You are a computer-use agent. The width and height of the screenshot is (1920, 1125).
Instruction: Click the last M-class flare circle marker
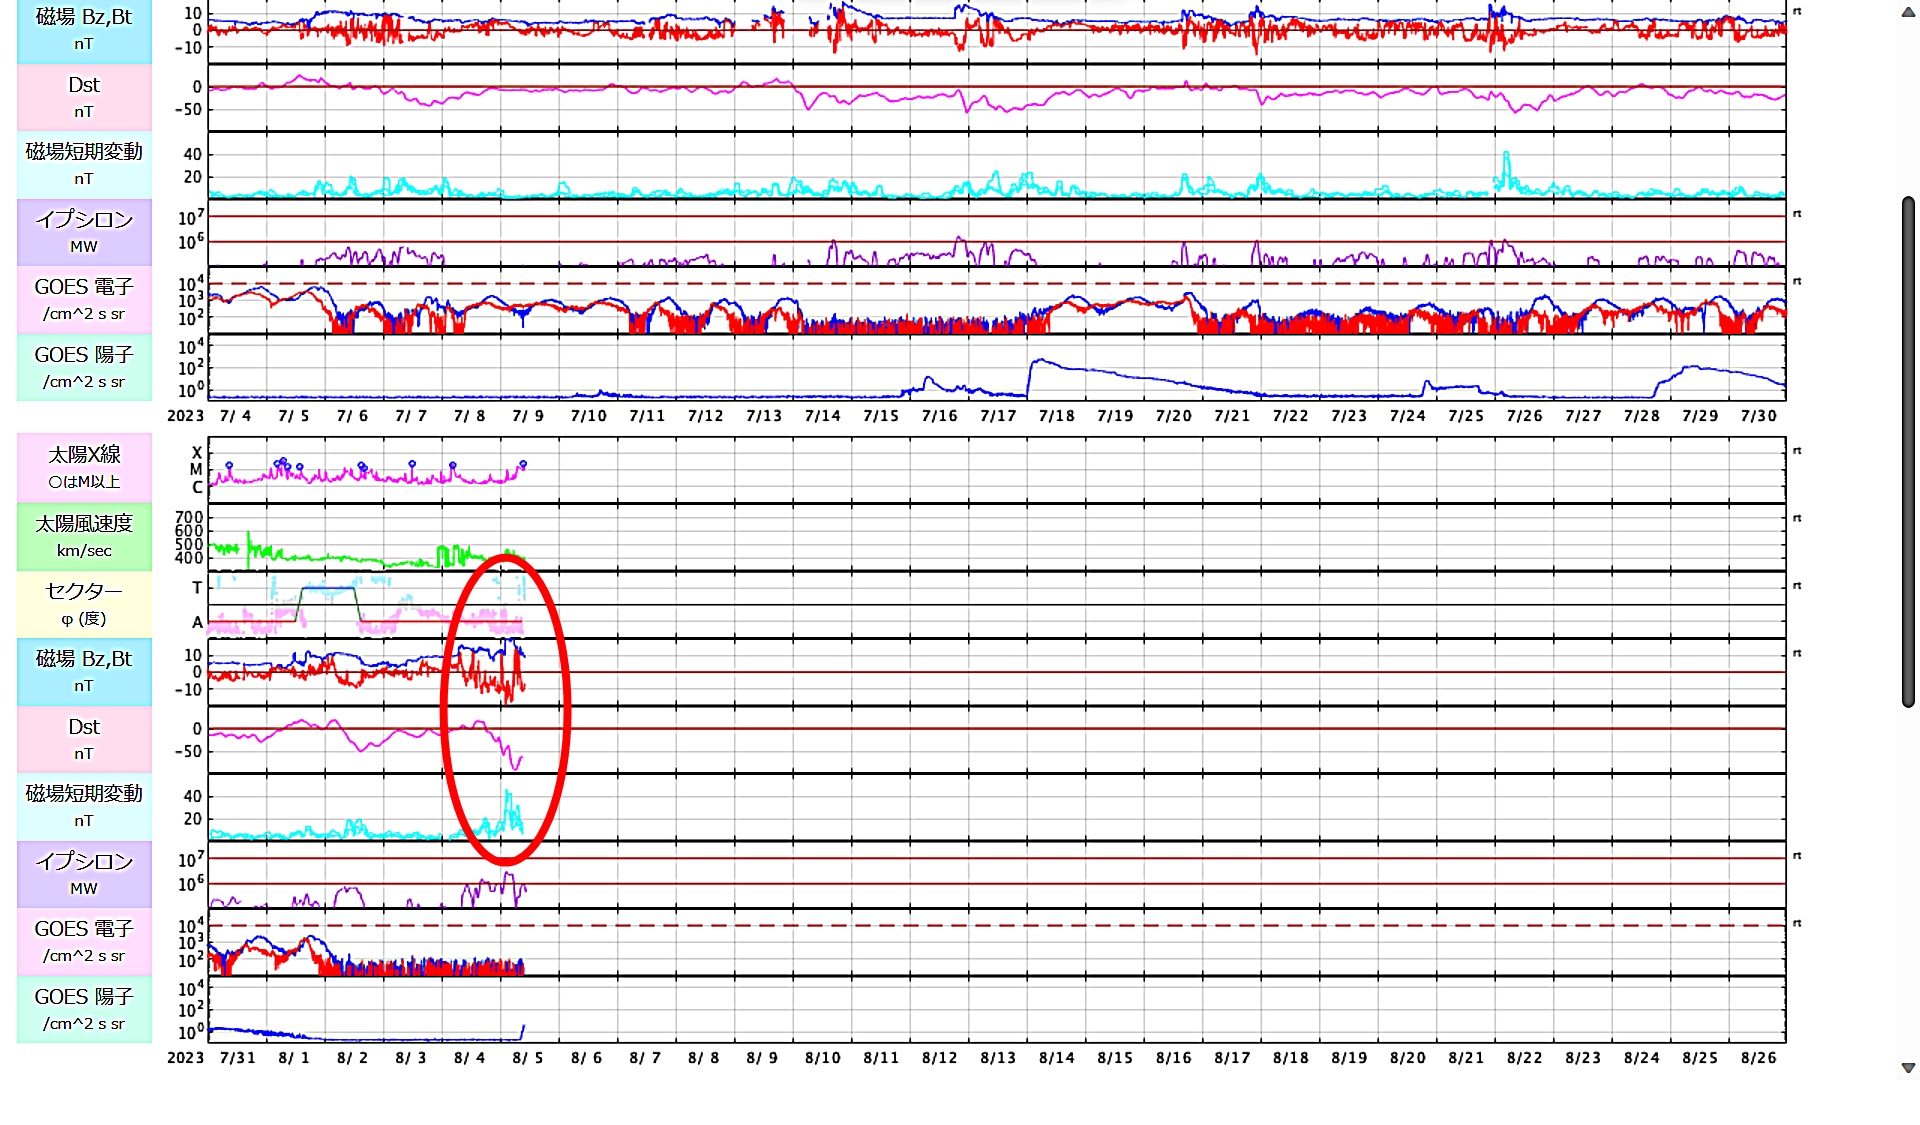(523, 464)
